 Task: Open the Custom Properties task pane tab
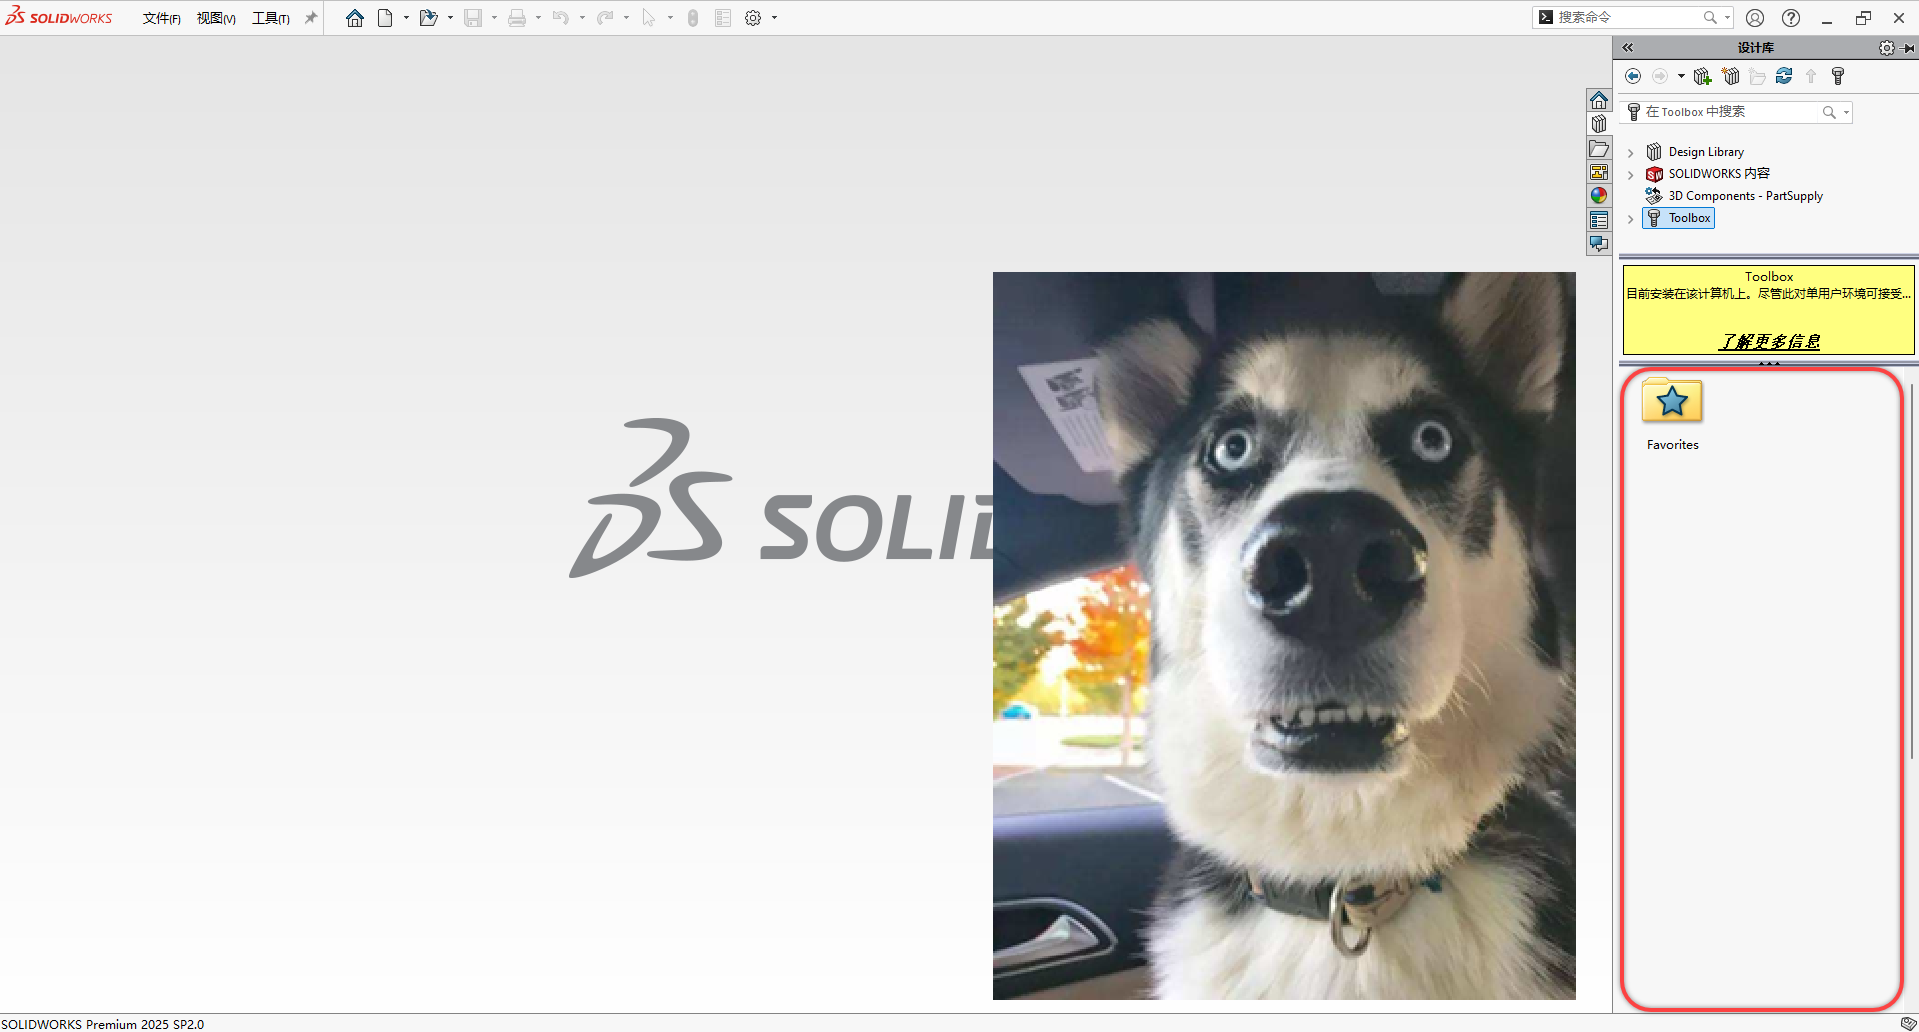1599,220
